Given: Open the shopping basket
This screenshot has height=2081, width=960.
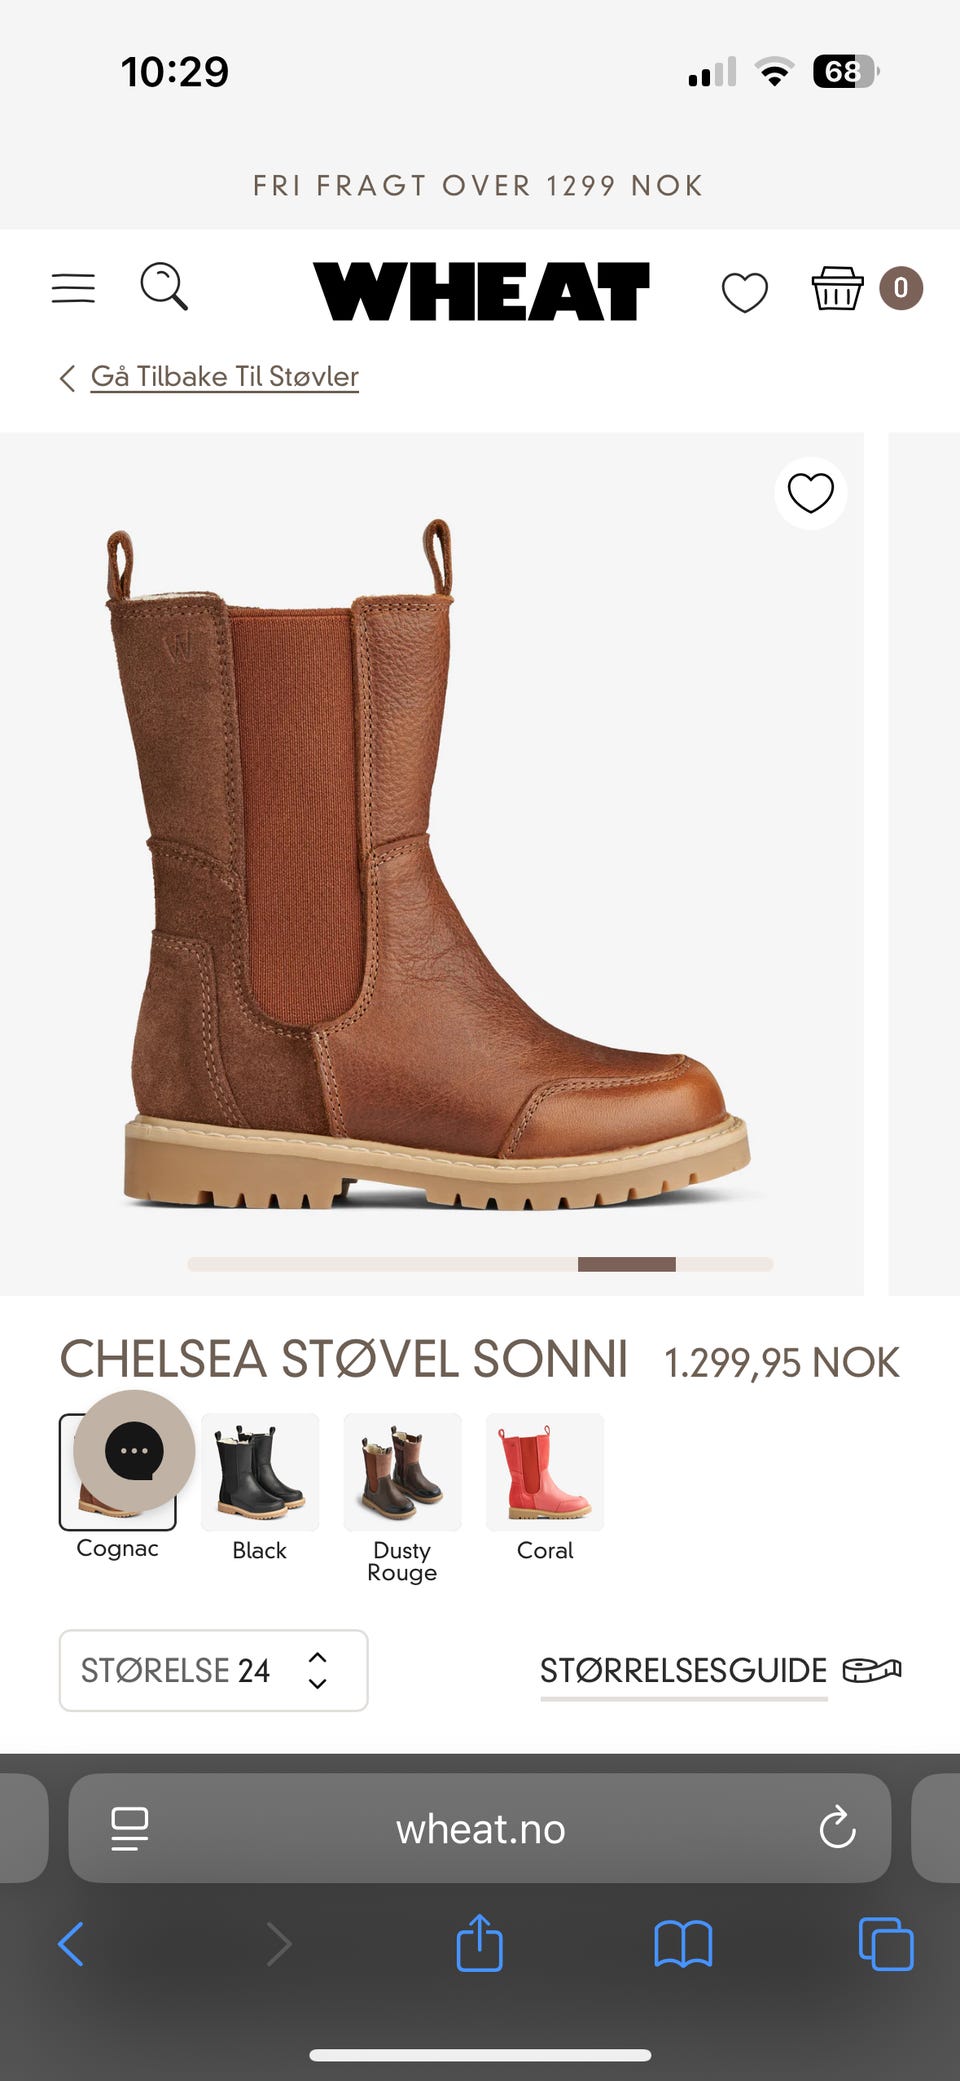Looking at the screenshot, I should (837, 289).
